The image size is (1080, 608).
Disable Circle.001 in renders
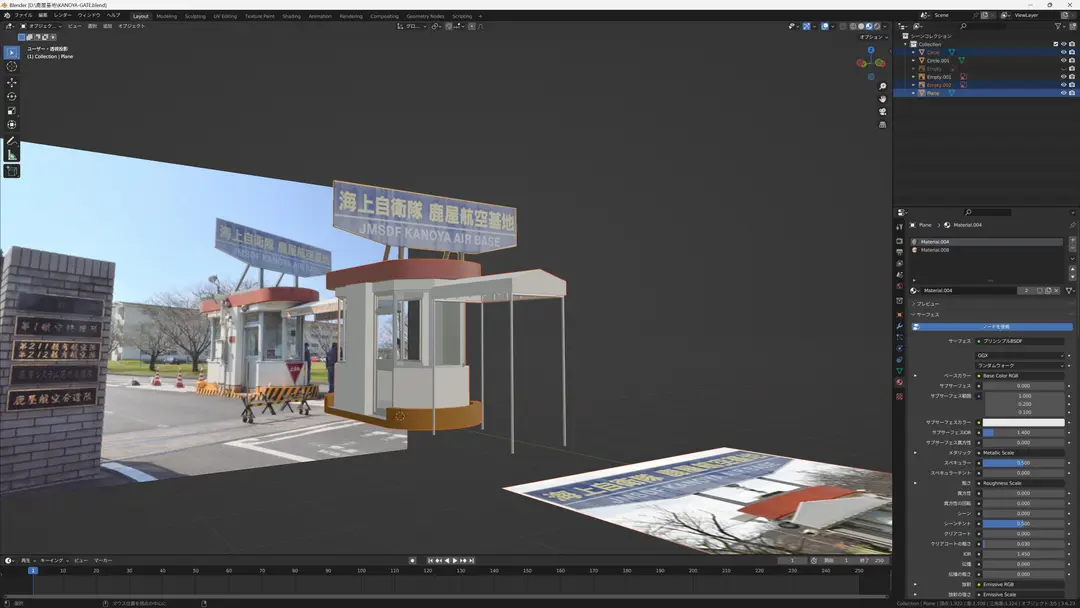(1072, 61)
